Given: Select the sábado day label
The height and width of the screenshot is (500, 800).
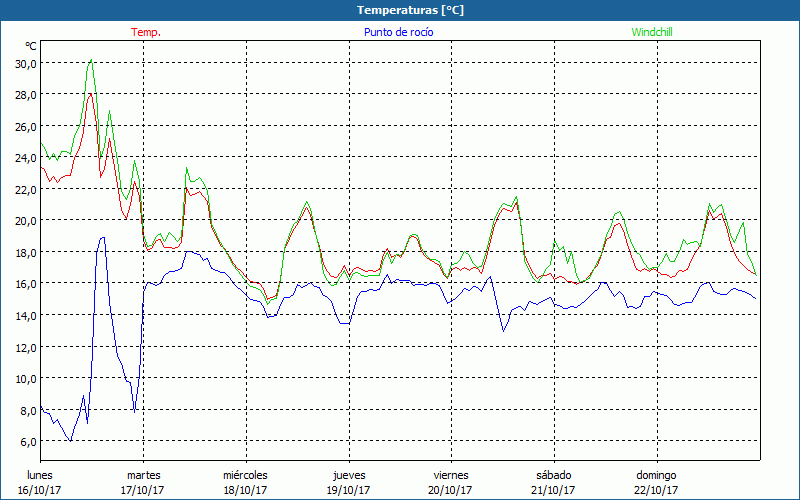Looking at the screenshot, I should point(553,474).
